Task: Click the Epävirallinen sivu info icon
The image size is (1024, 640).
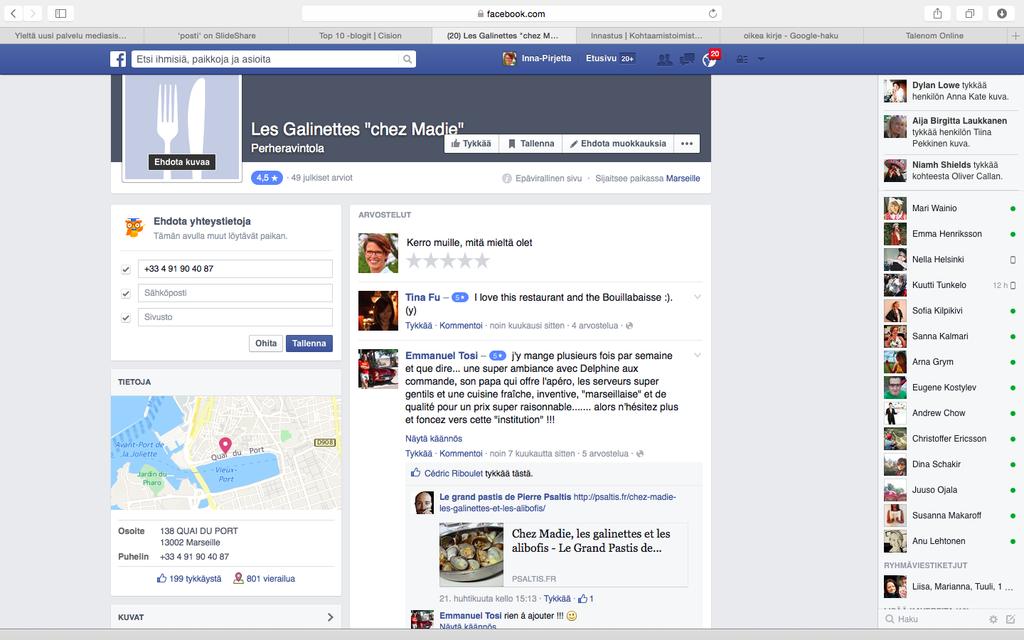Action: tap(507, 178)
